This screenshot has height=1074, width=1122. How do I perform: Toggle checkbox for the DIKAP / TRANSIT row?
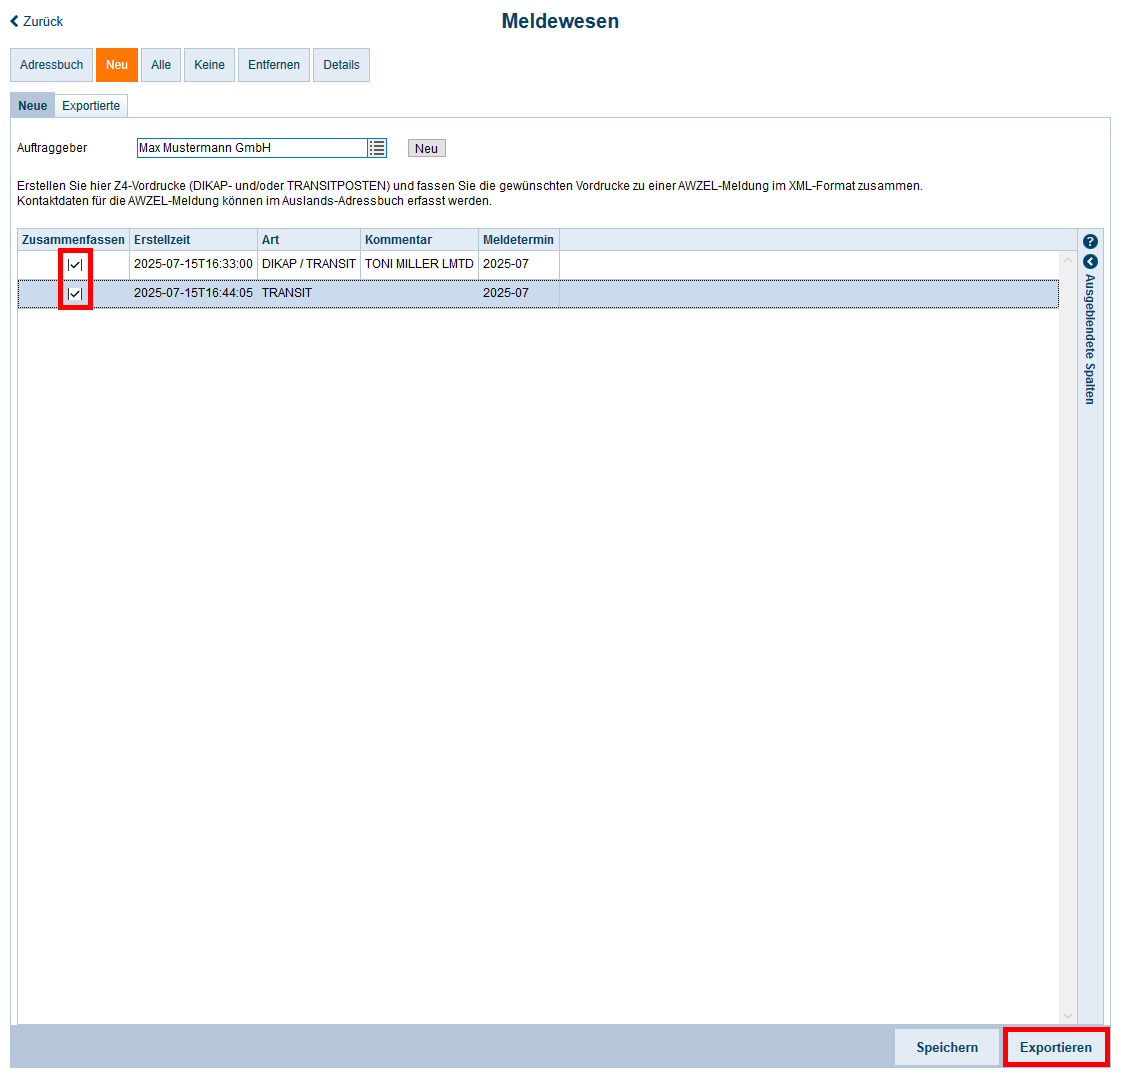(x=75, y=265)
